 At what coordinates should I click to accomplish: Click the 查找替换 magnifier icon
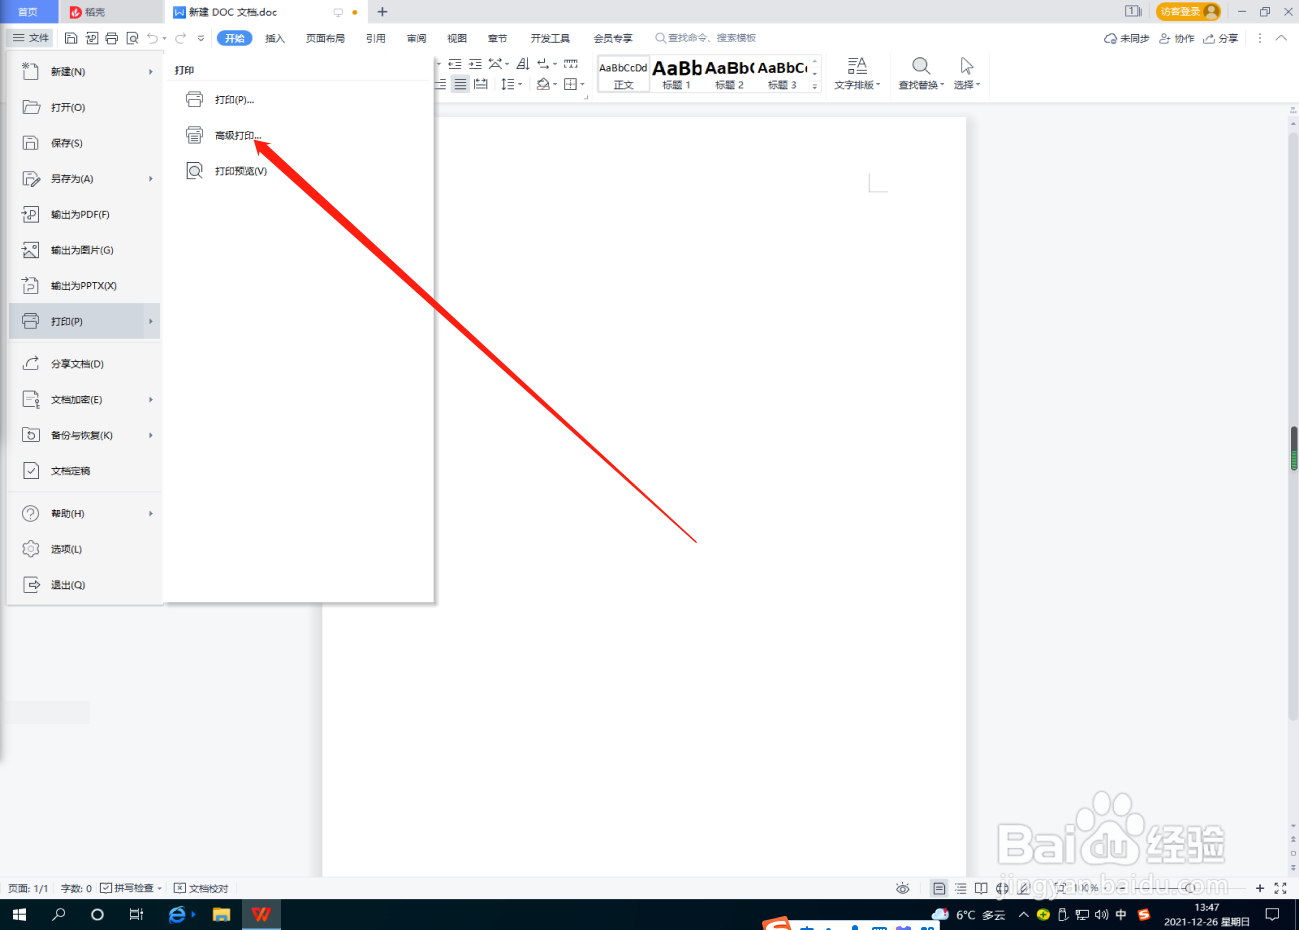(921, 66)
